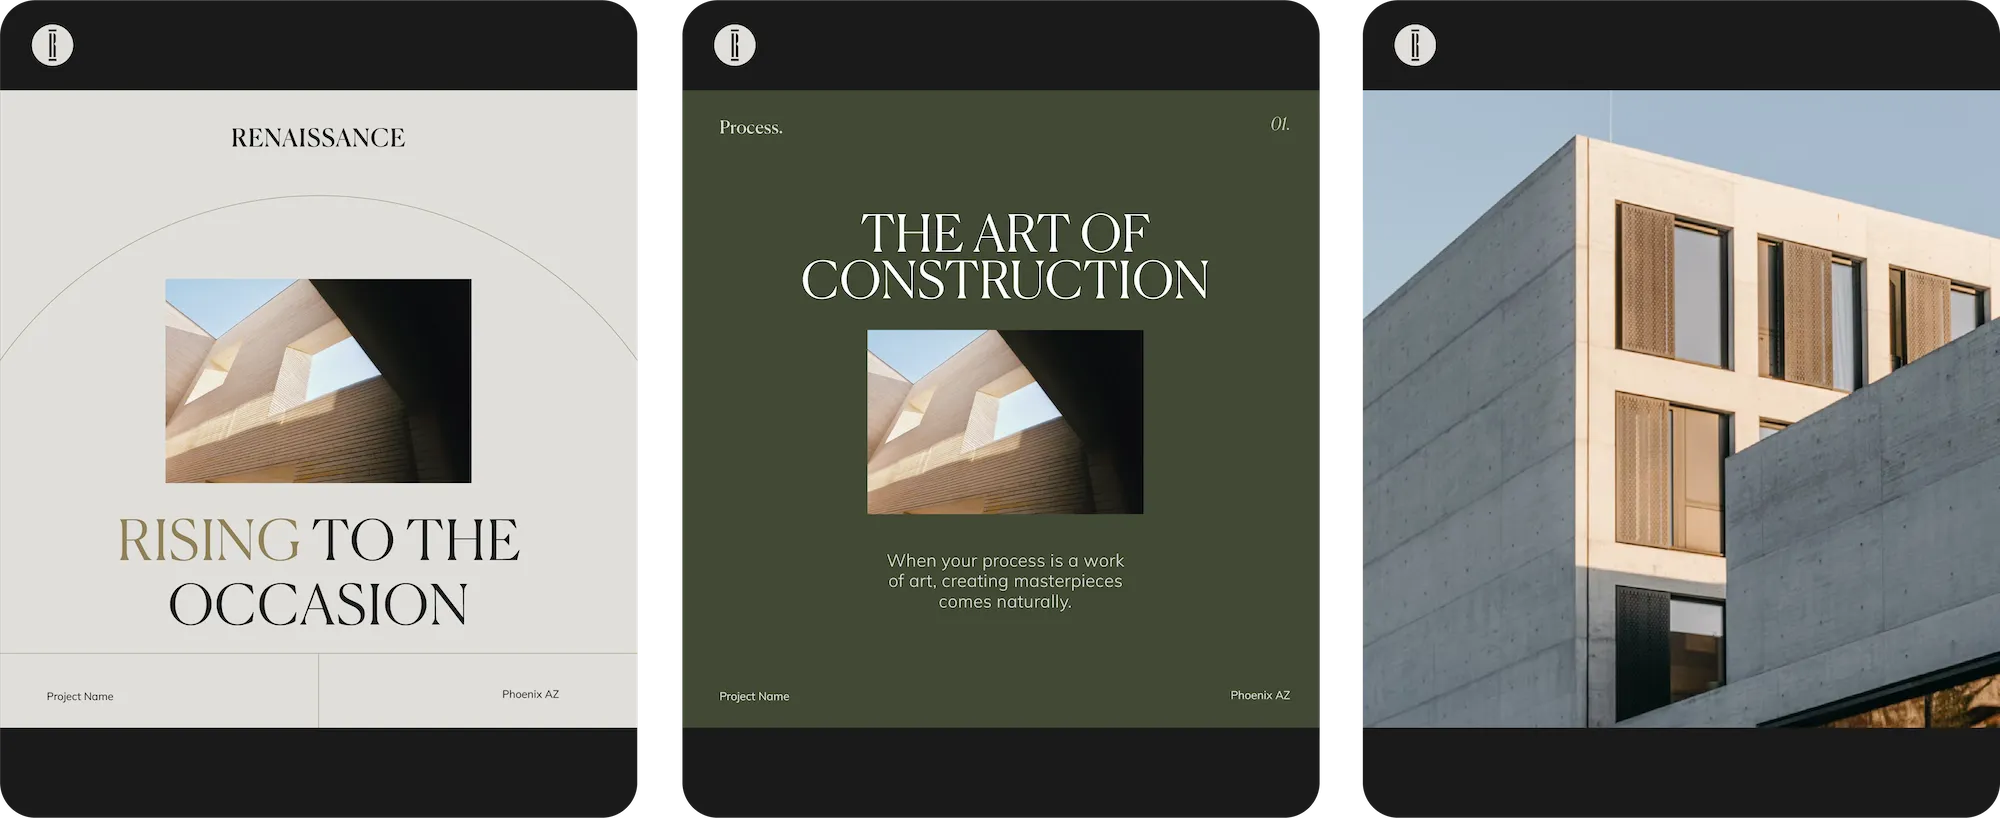Click the concrete building photograph
The image size is (2000, 818).
click(1681, 409)
